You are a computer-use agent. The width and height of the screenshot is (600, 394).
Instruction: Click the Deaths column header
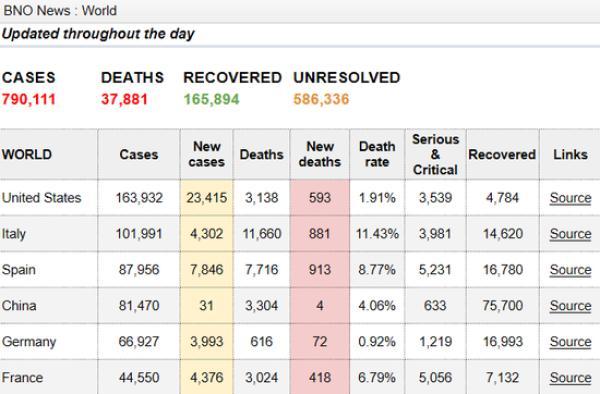[x=262, y=155]
